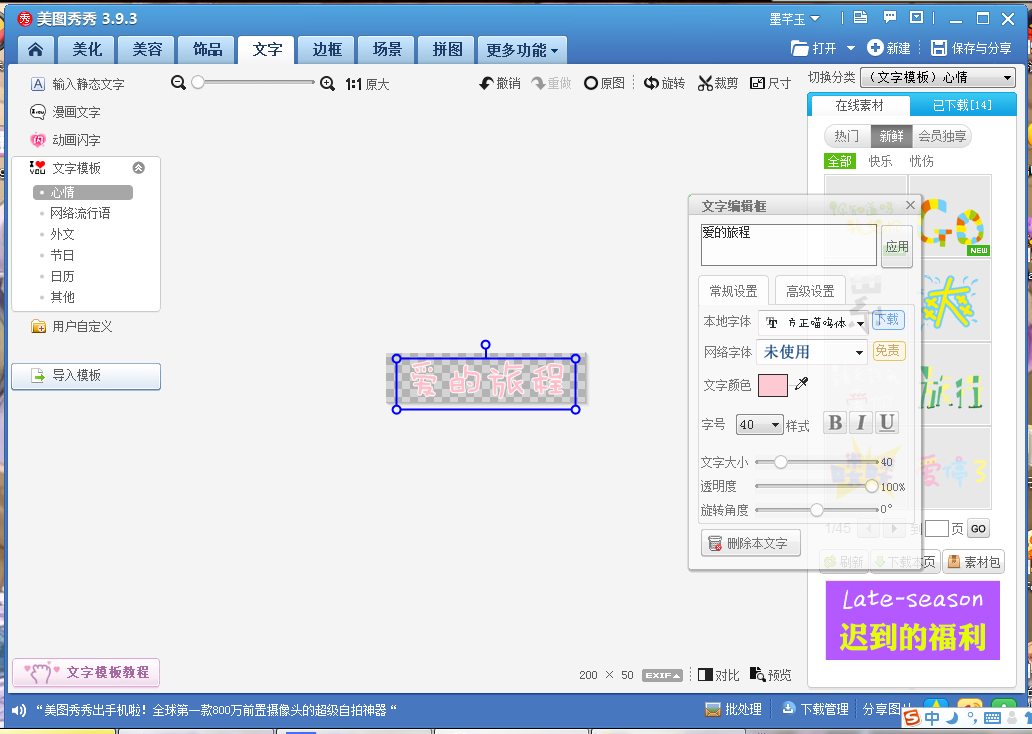Filter templates by 快乐
Screen dimensions: 1032x734
pos(880,161)
